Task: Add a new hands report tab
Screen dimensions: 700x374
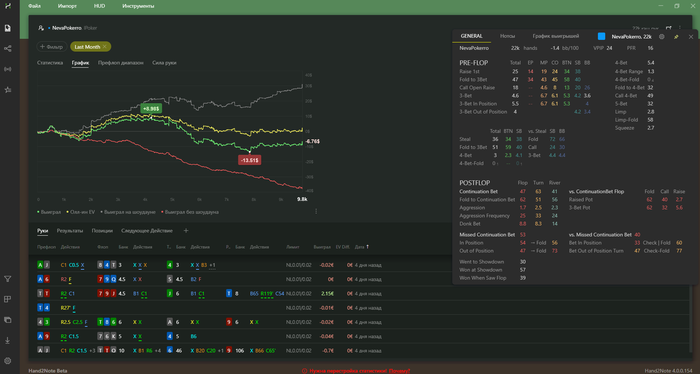Action: pyautogui.click(x=186, y=231)
